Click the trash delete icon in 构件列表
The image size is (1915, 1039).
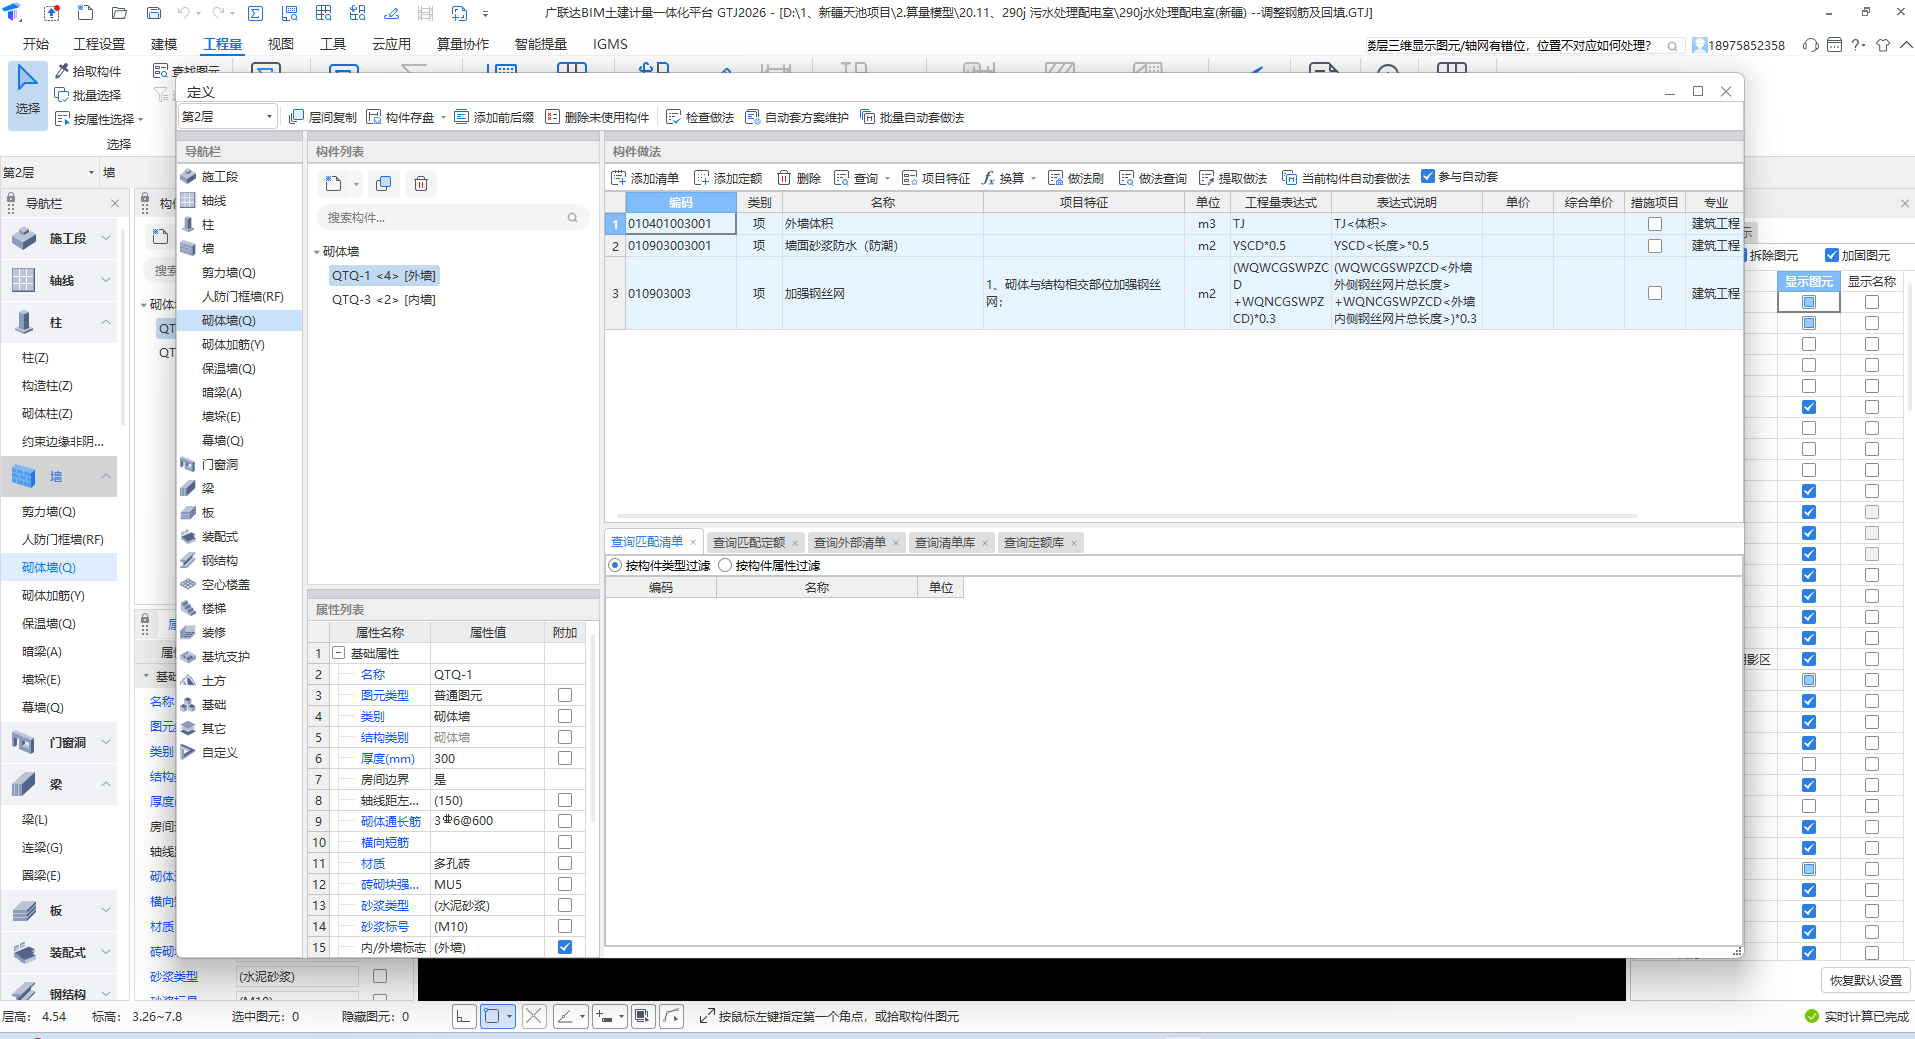[x=421, y=183]
